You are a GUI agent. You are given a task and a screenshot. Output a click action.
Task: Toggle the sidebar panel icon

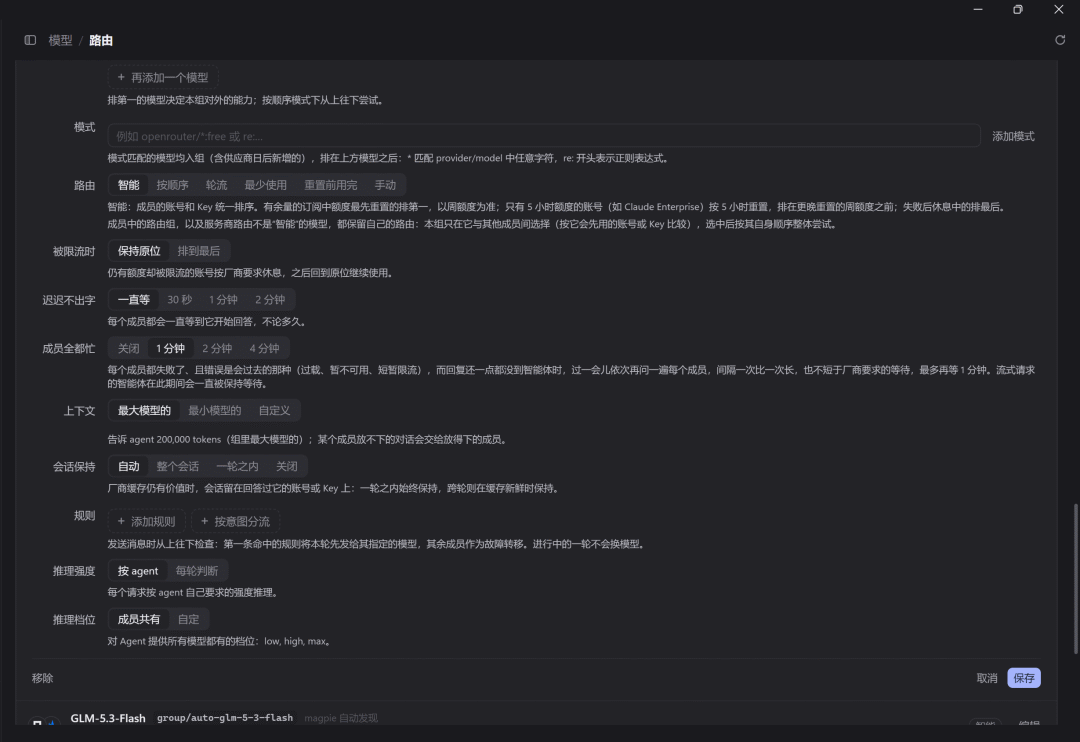point(30,40)
